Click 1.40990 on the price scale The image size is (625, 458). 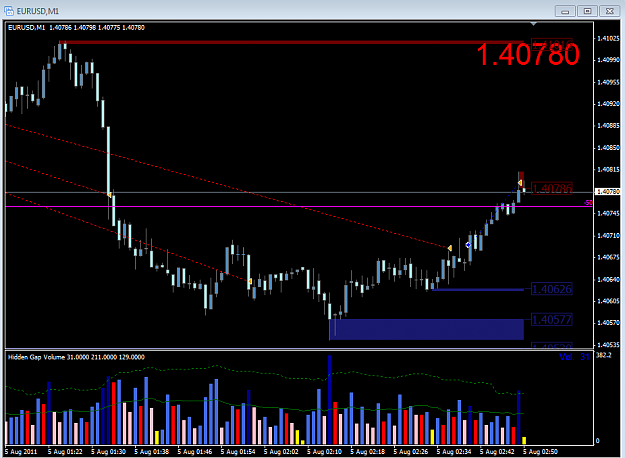608,60
